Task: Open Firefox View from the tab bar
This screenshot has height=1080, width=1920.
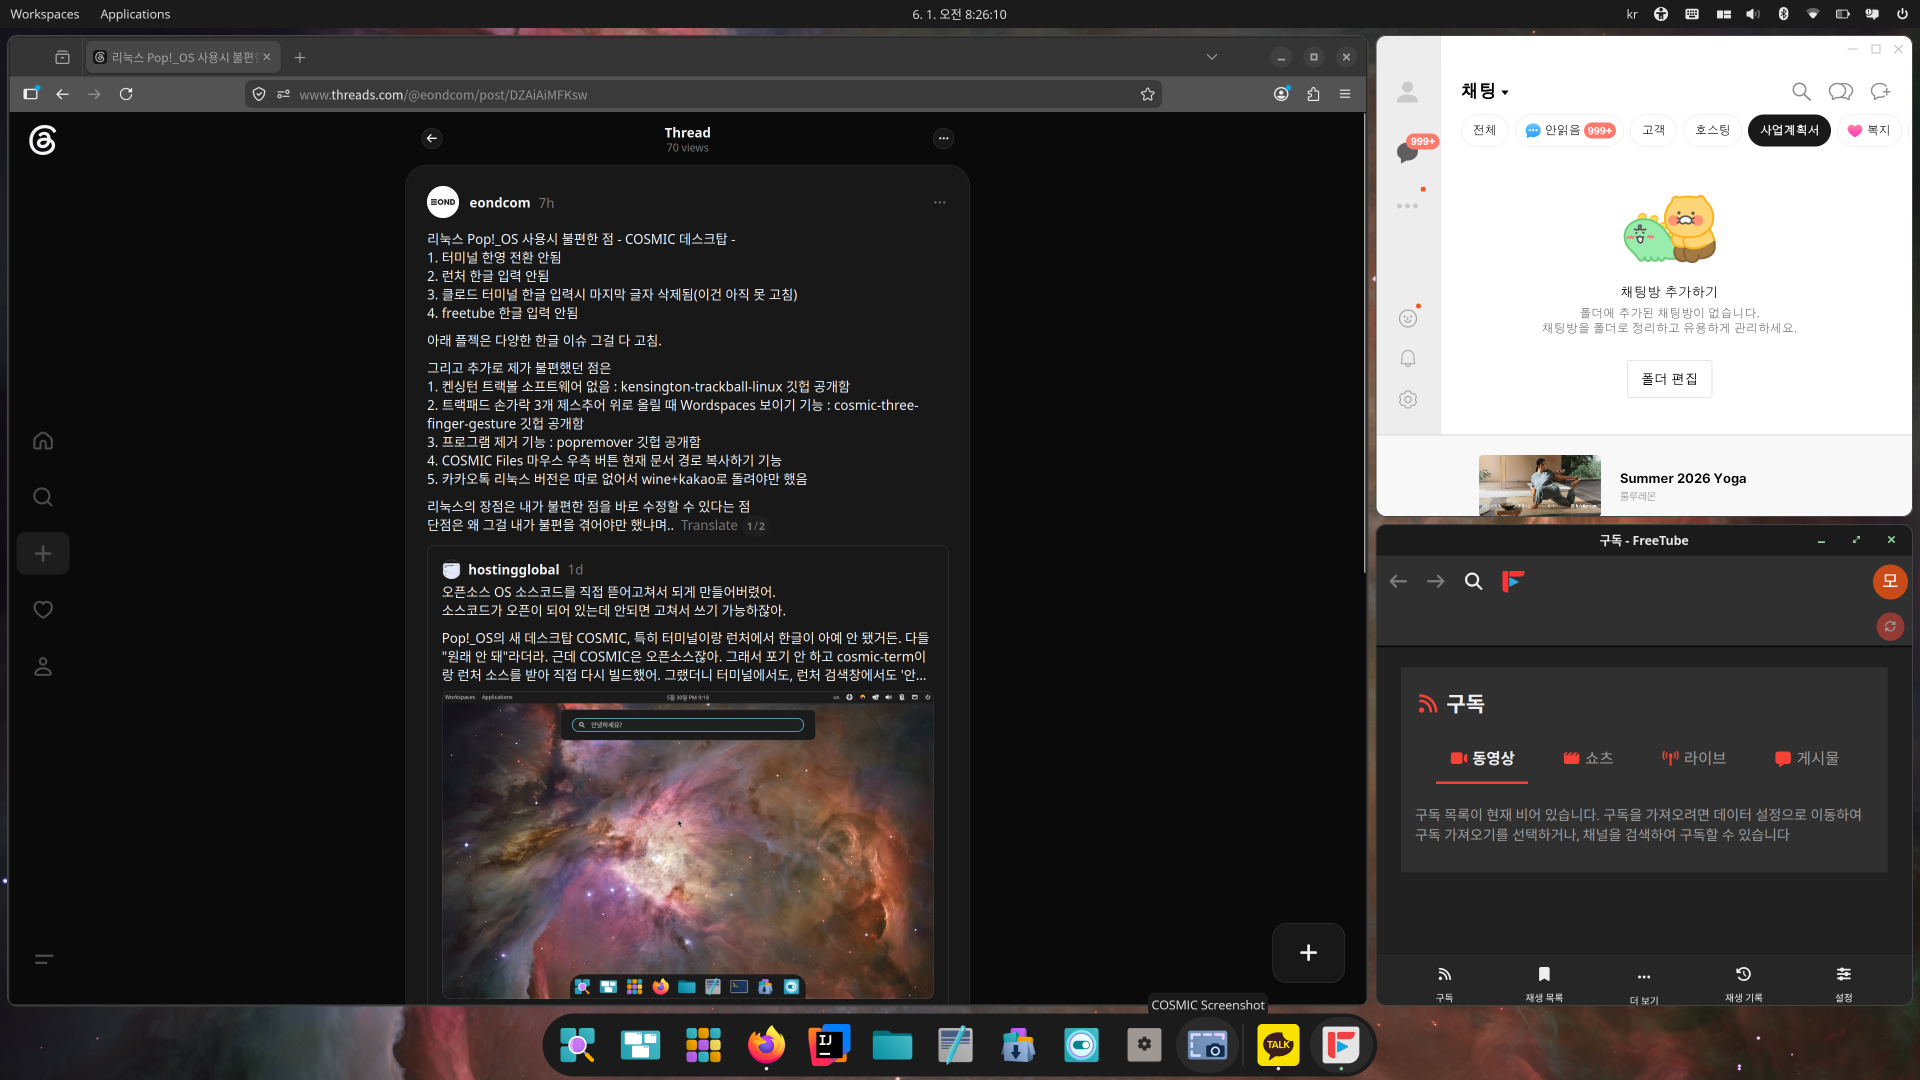Action: (x=62, y=57)
